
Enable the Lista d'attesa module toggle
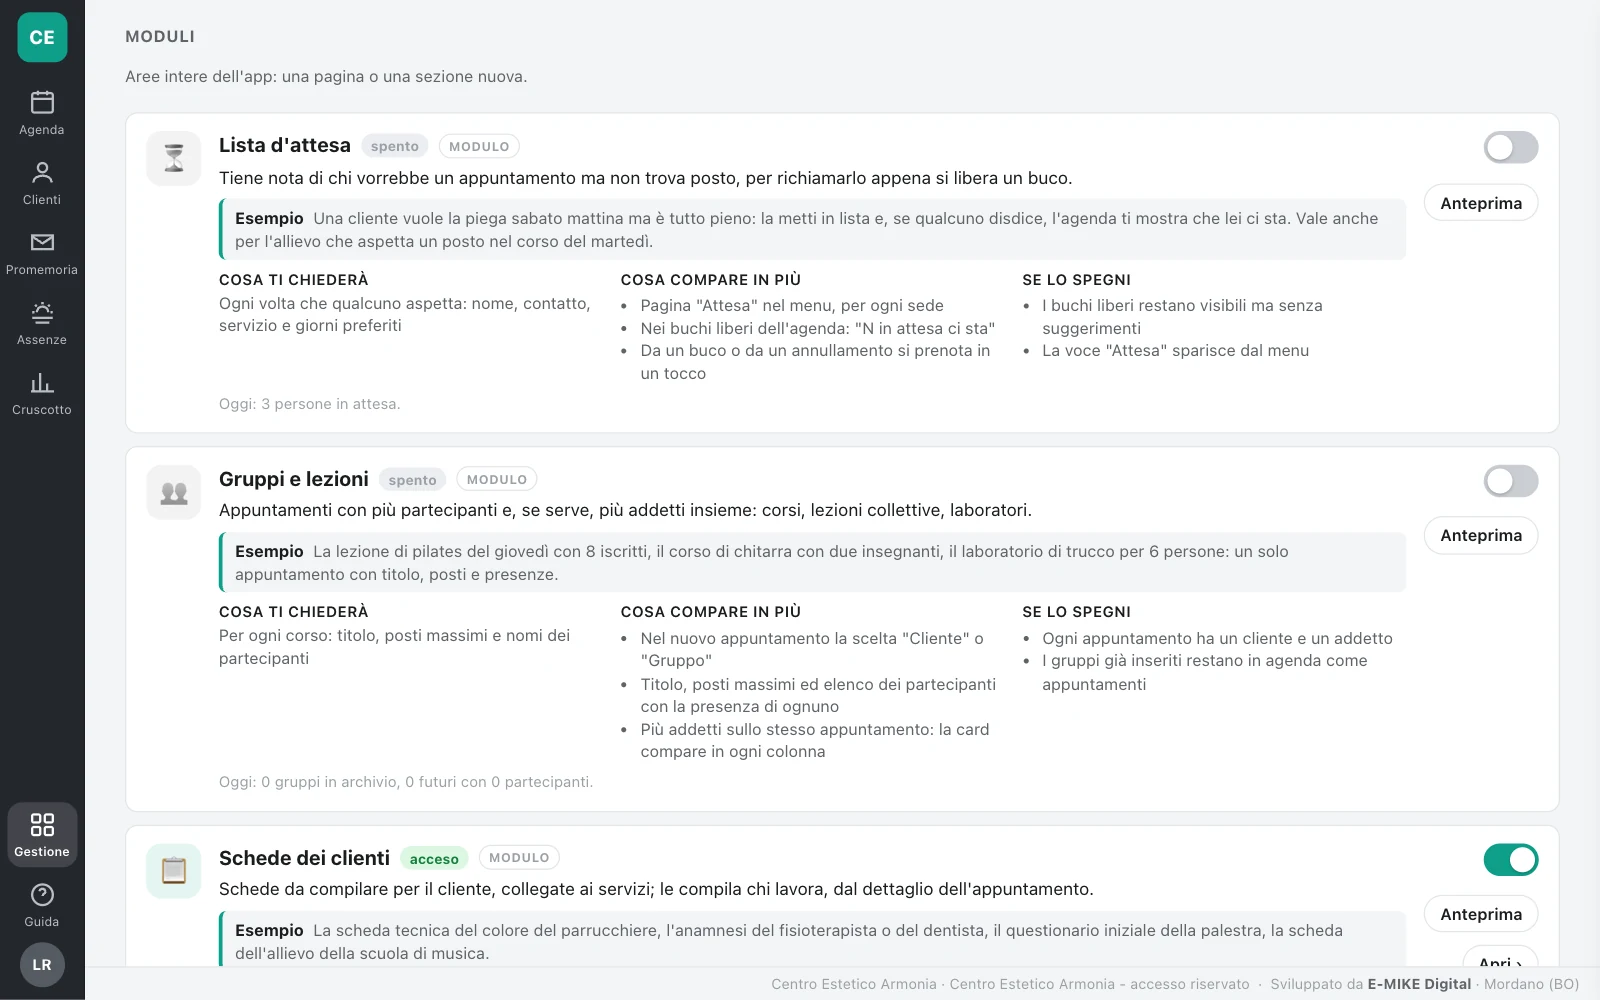1510,148
